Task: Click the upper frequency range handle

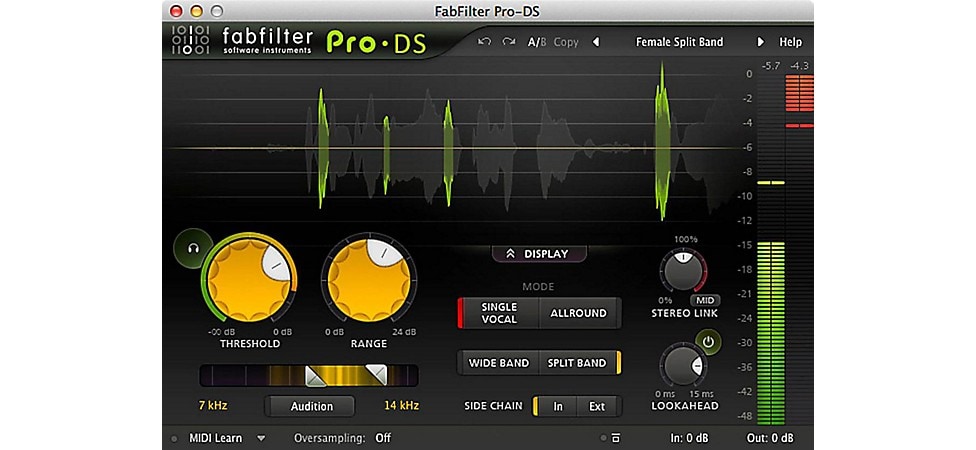Action: [376, 375]
